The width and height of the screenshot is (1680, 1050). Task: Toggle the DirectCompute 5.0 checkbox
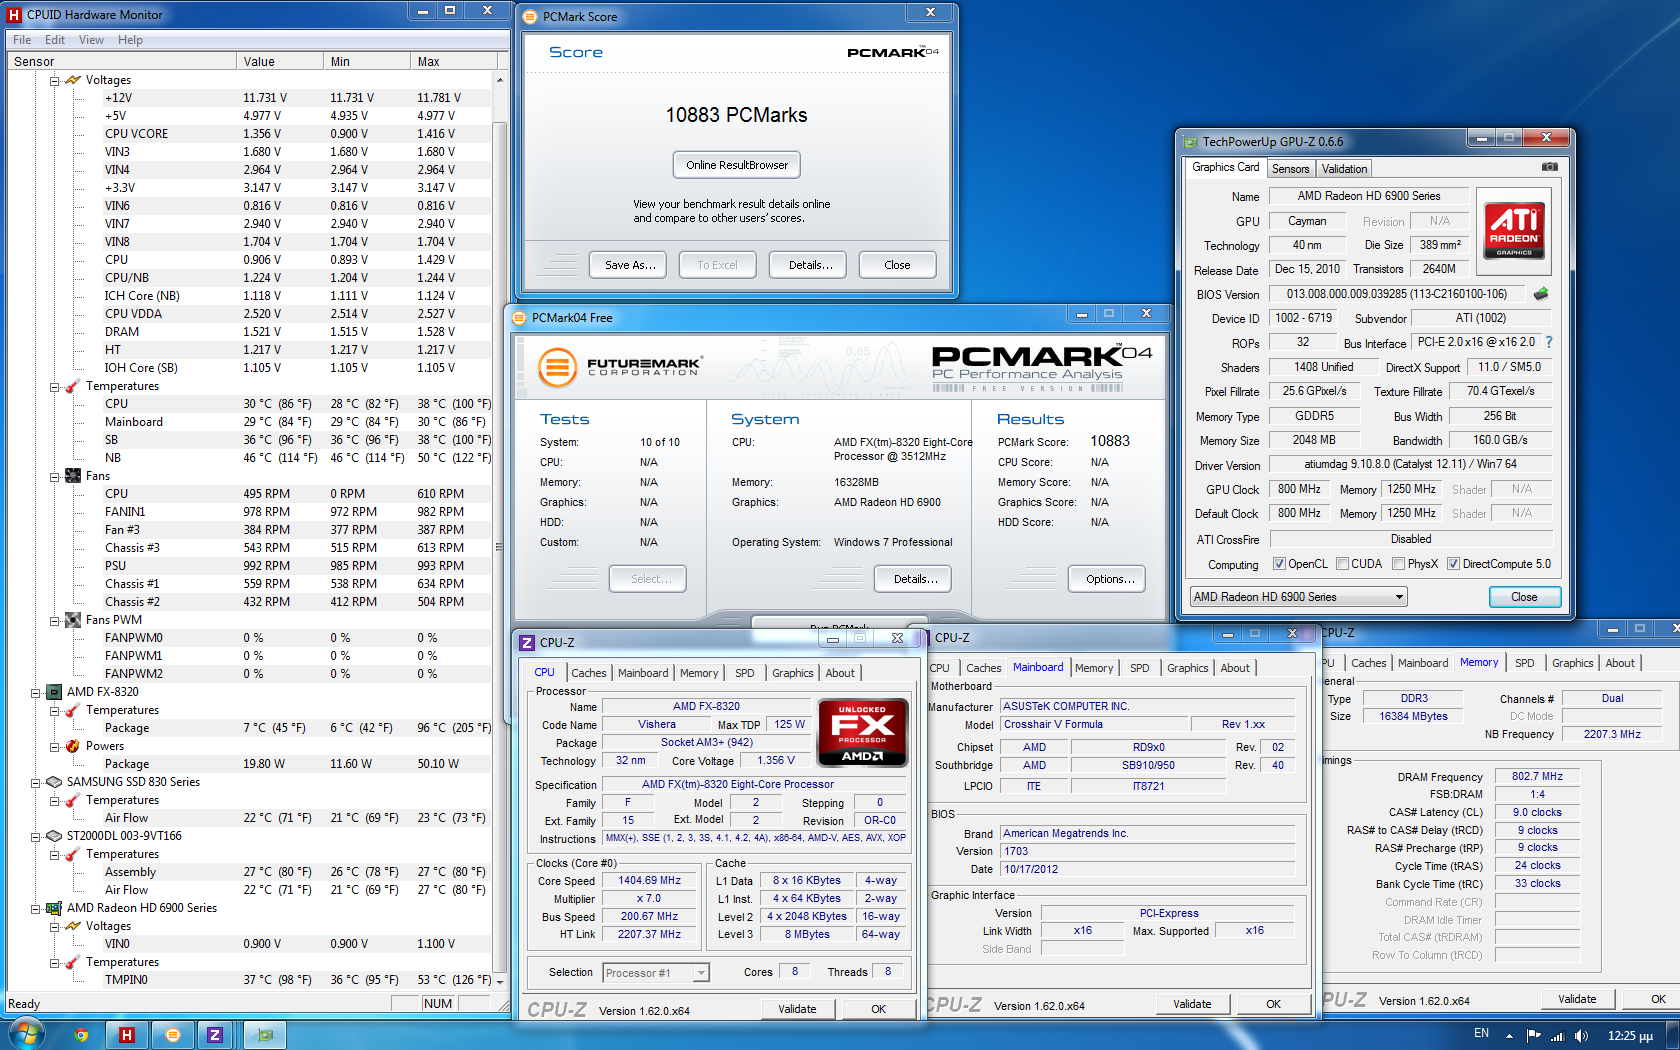[x=1453, y=564]
